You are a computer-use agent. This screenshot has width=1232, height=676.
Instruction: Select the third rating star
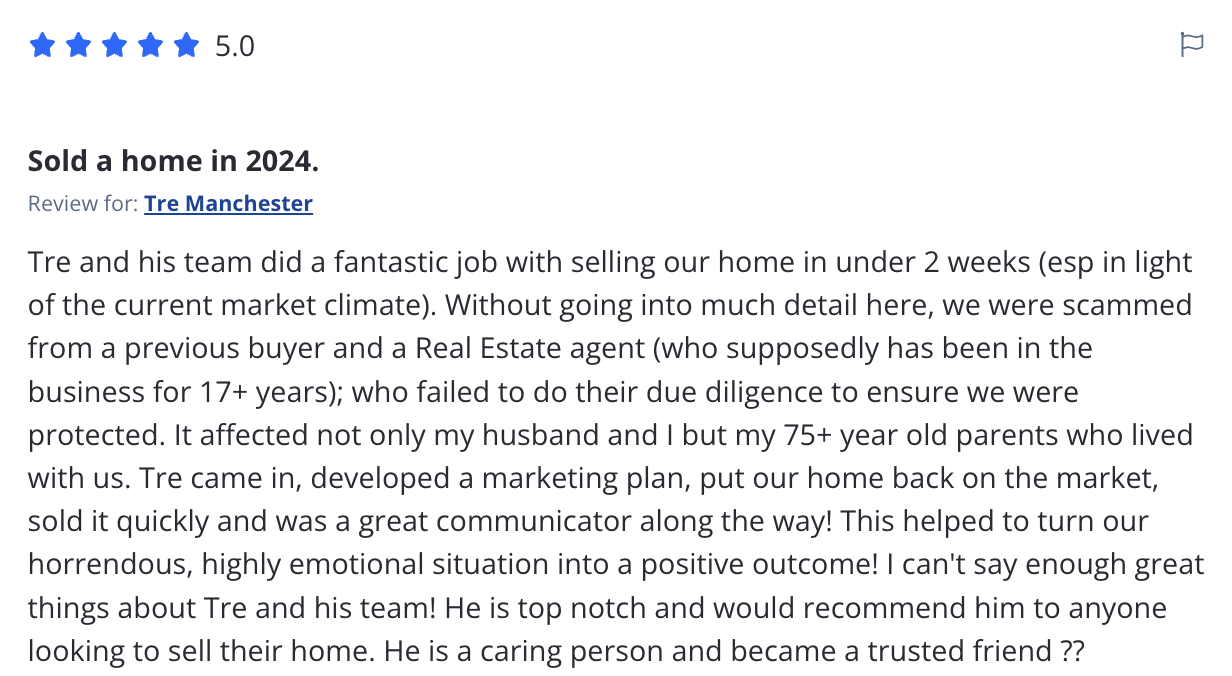pos(114,46)
